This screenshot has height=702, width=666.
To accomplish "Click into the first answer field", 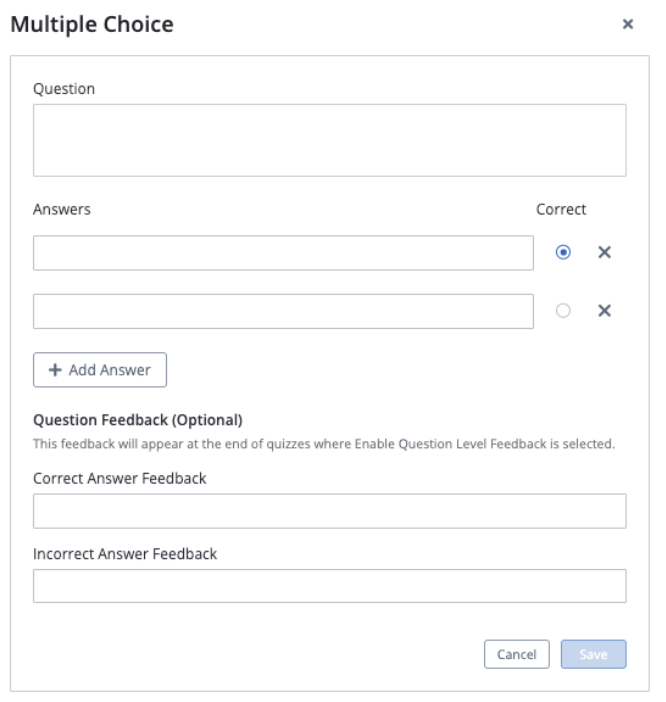I will click(x=283, y=253).
